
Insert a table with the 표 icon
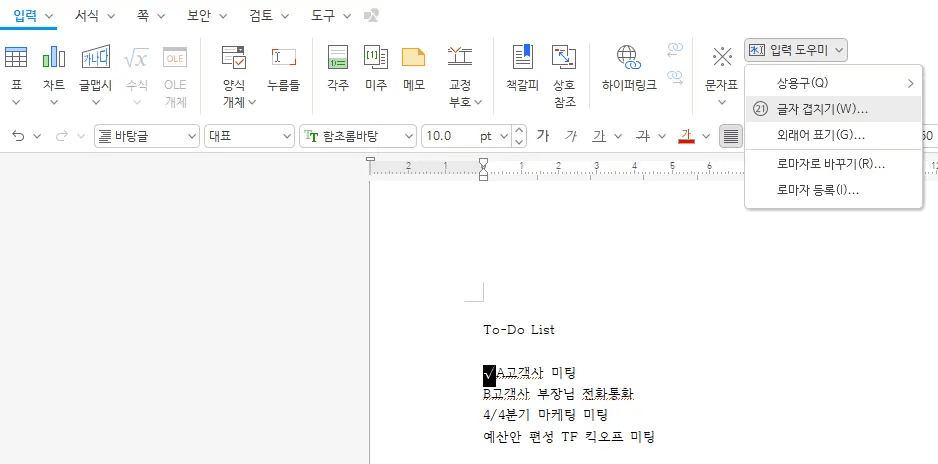(x=16, y=58)
